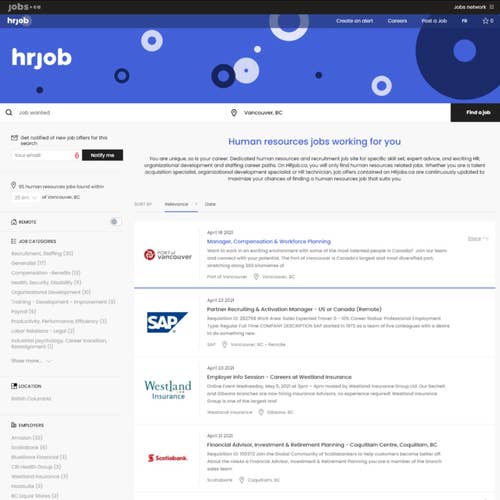Switch language to FR
Image resolution: width=500 pixels, height=500 pixels.
(464, 21)
